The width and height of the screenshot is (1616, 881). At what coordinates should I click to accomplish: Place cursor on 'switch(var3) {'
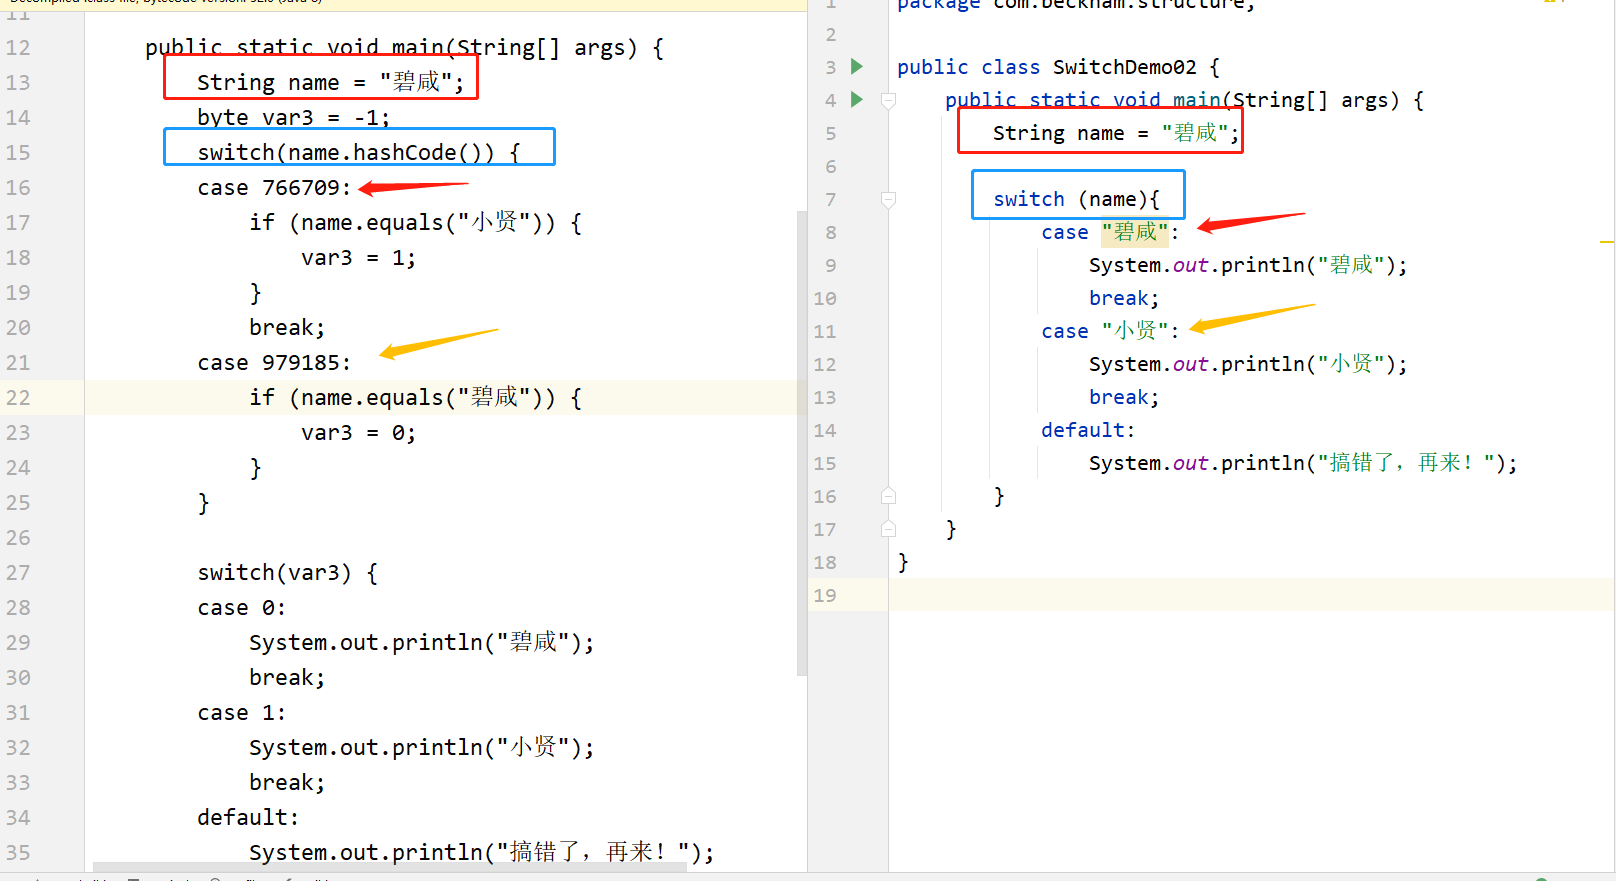(287, 573)
